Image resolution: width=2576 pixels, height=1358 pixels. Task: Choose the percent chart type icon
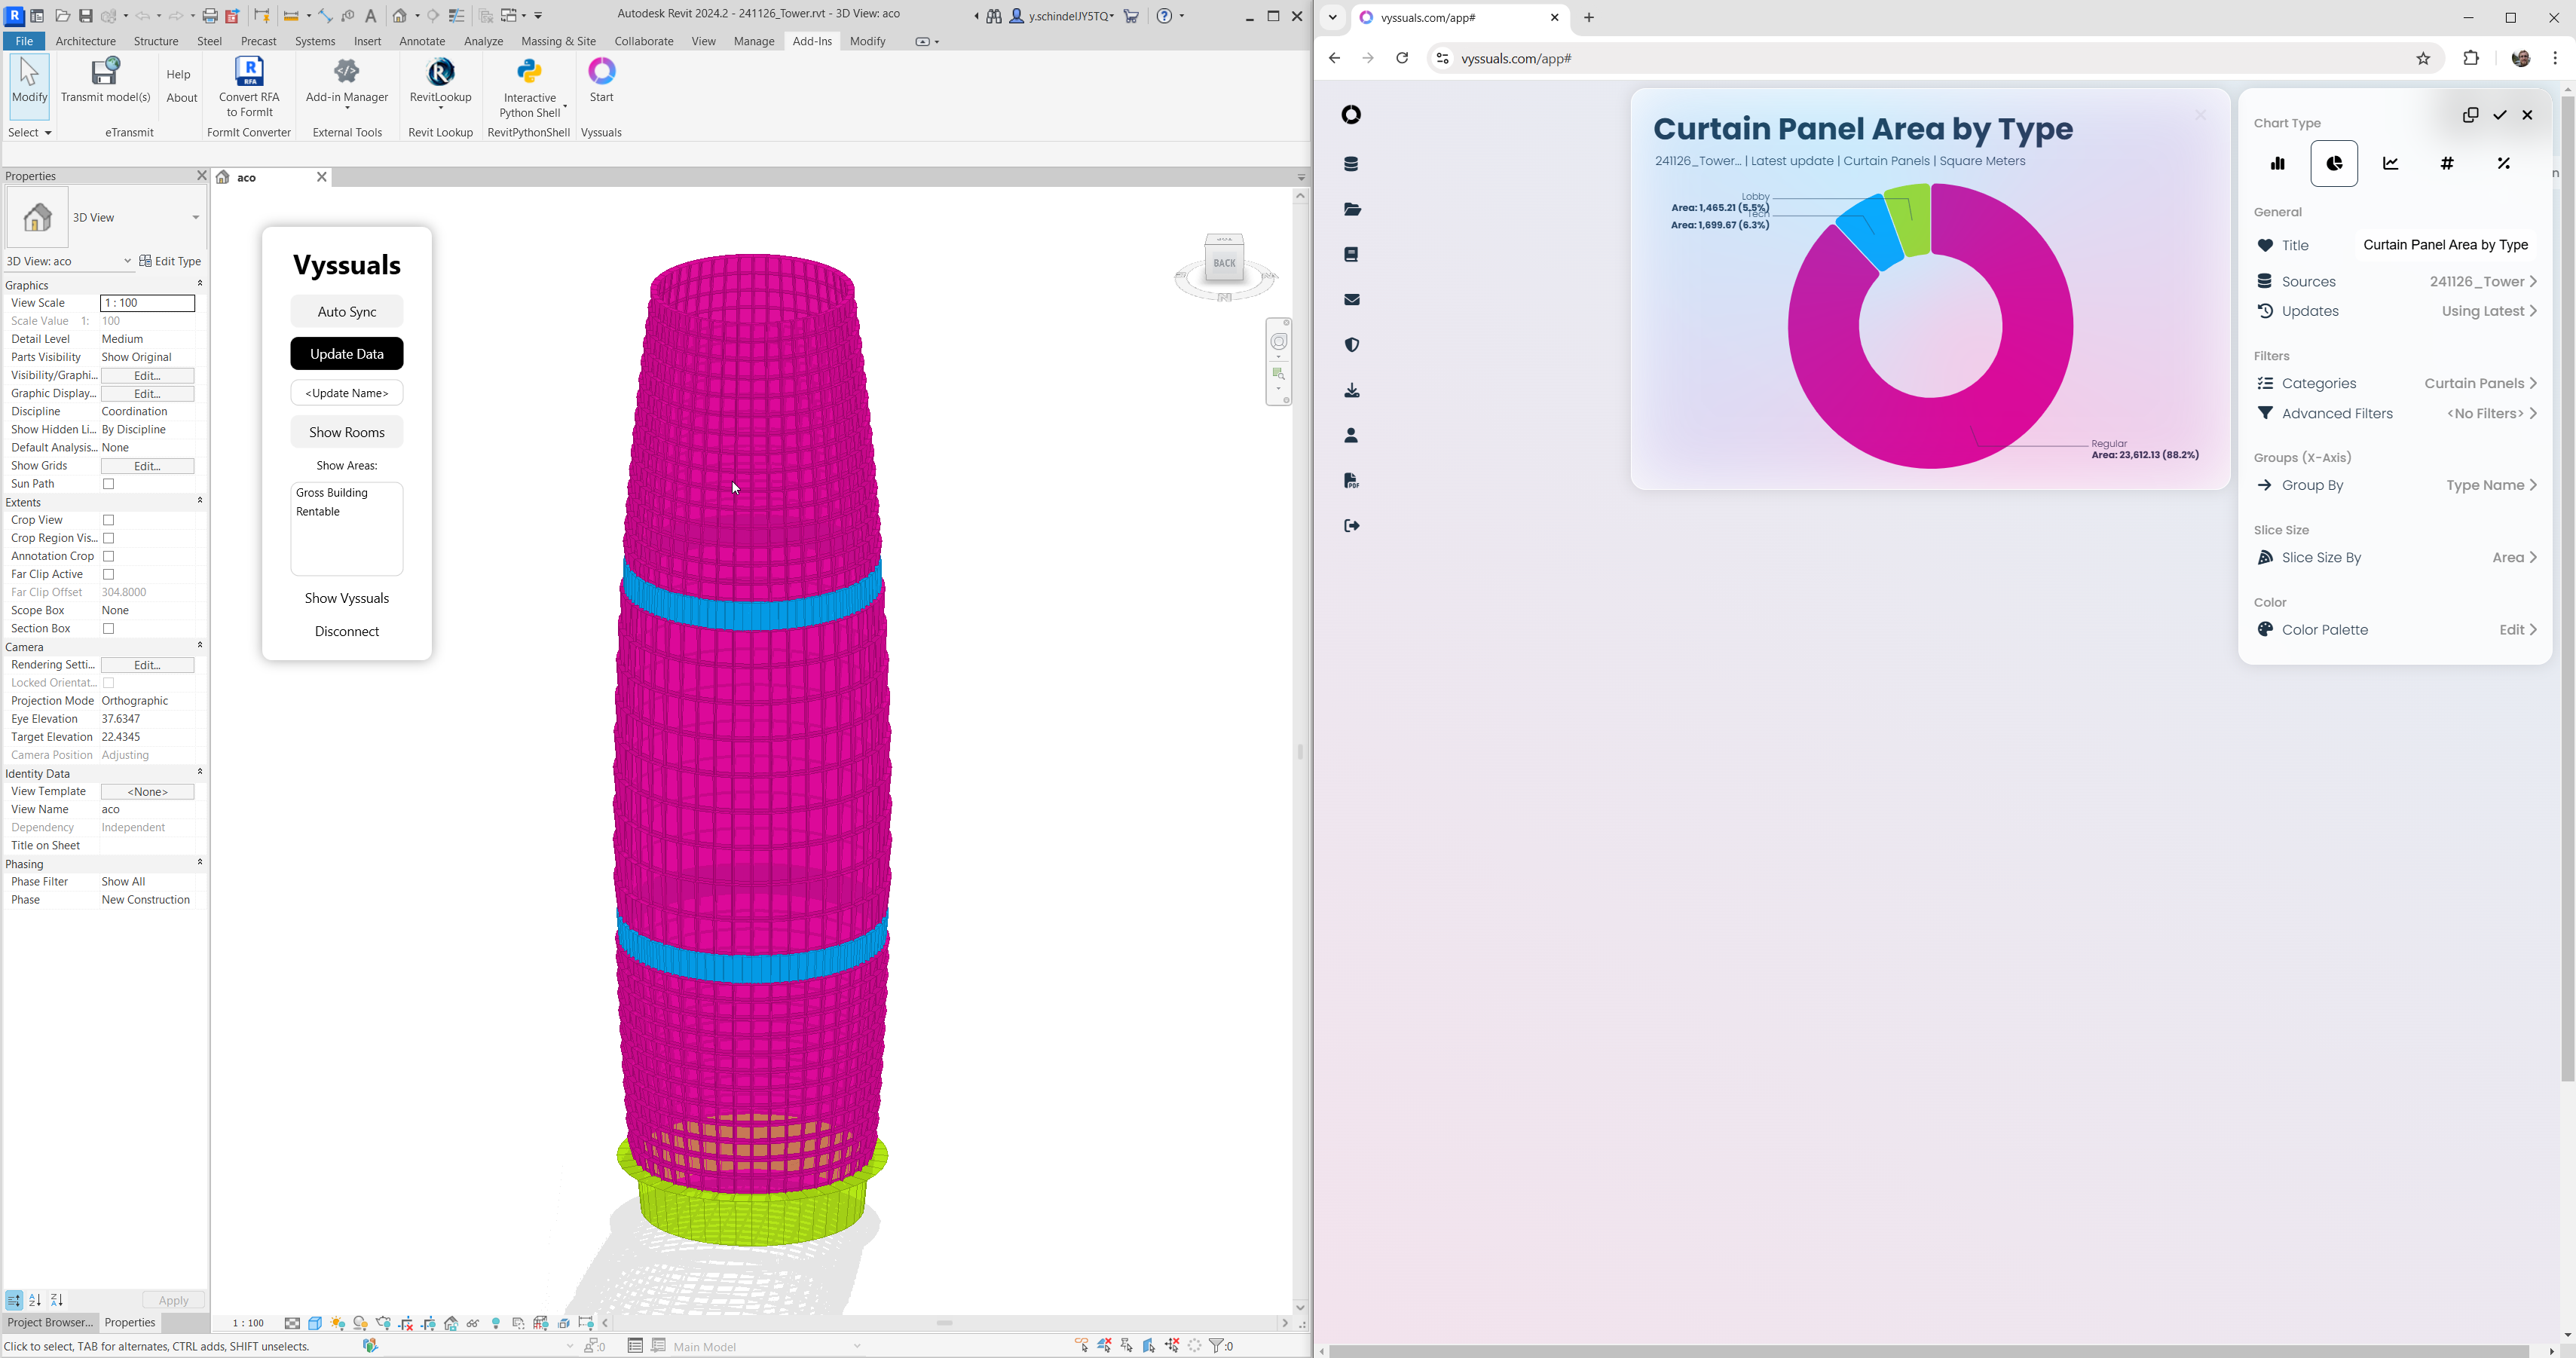point(2503,164)
